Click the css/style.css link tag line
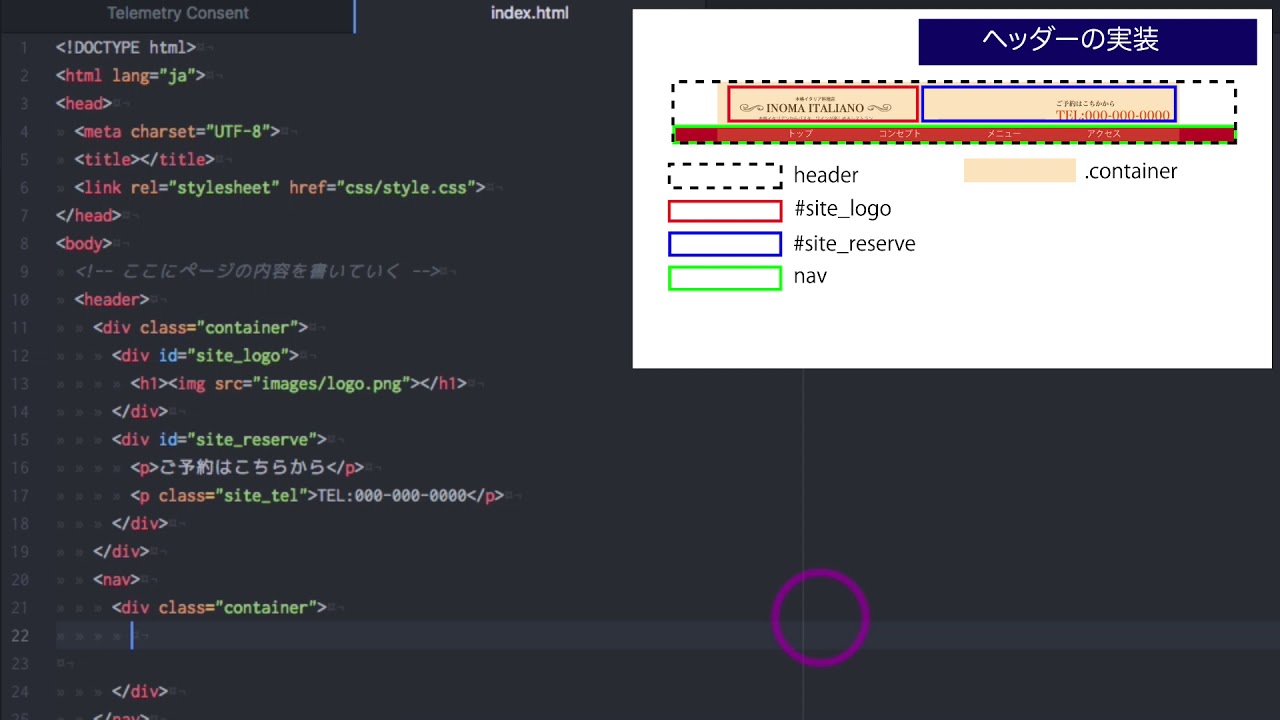This screenshot has width=1280, height=720. click(280, 187)
